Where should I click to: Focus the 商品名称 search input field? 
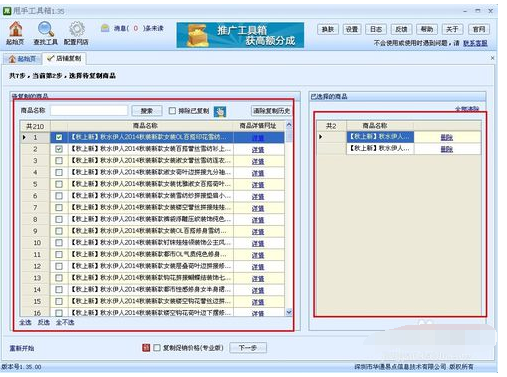(89, 110)
